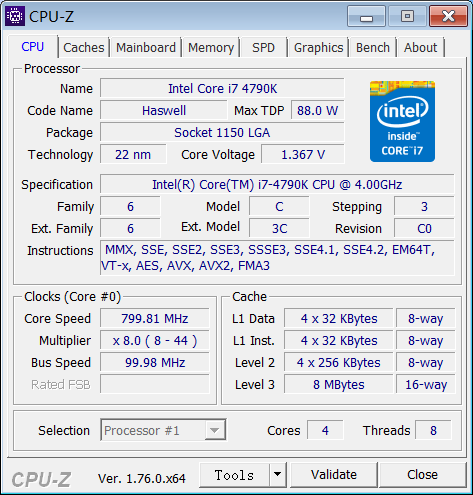Open the Bench tab
Image resolution: width=473 pixels, height=495 pixels.
[373, 48]
